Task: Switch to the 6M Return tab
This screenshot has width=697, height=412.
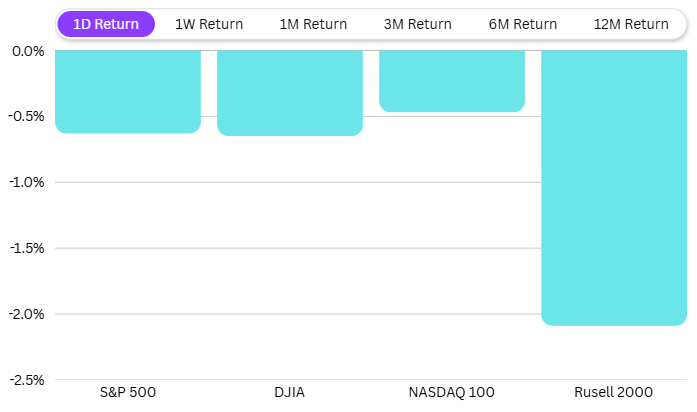Action: click(523, 24)
